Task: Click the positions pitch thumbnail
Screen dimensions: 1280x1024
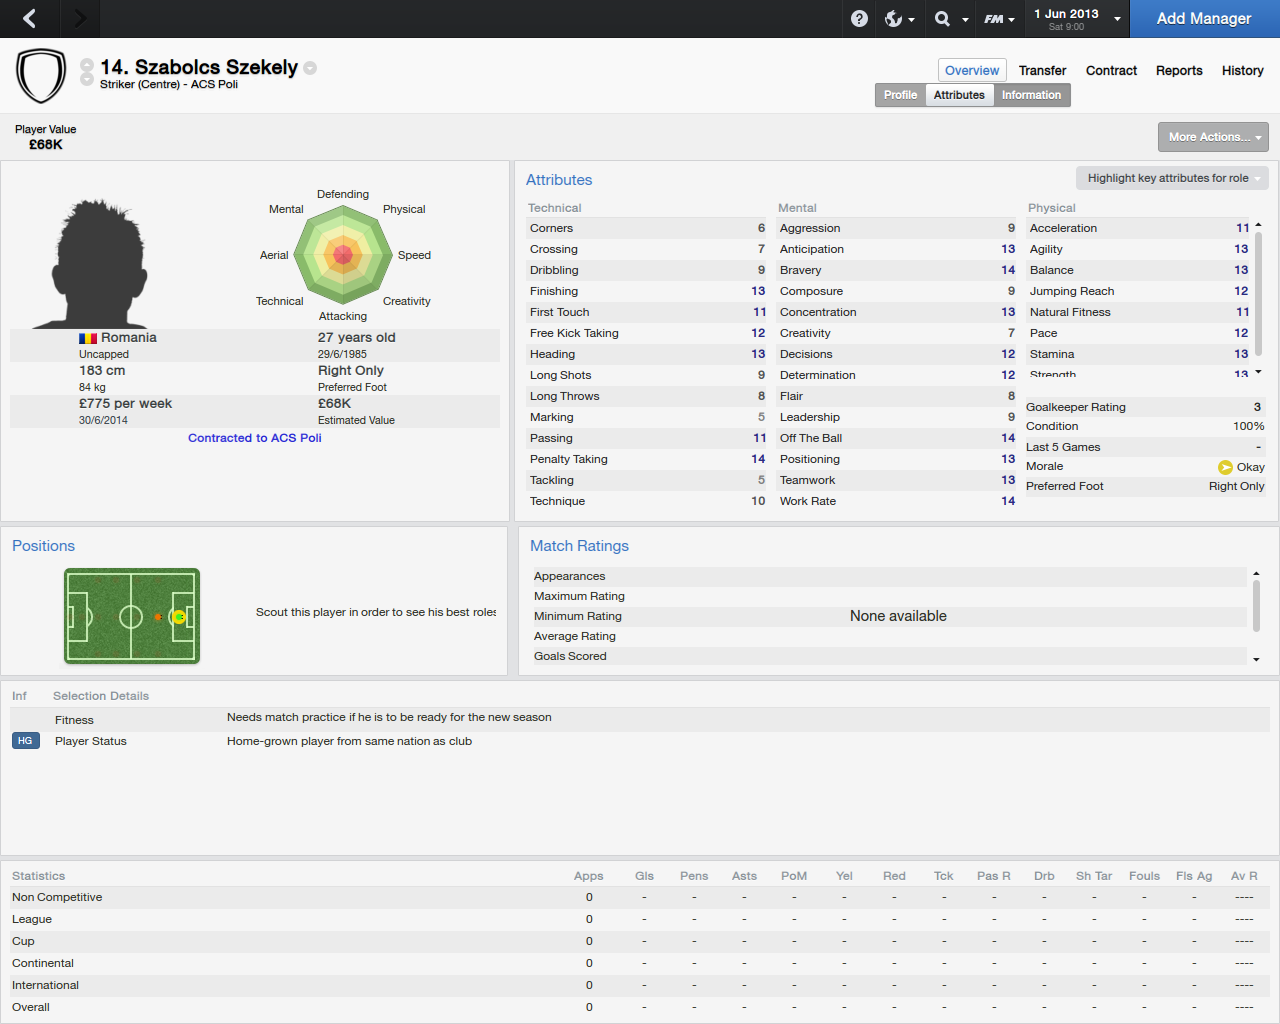Action: tap(132, 616)
